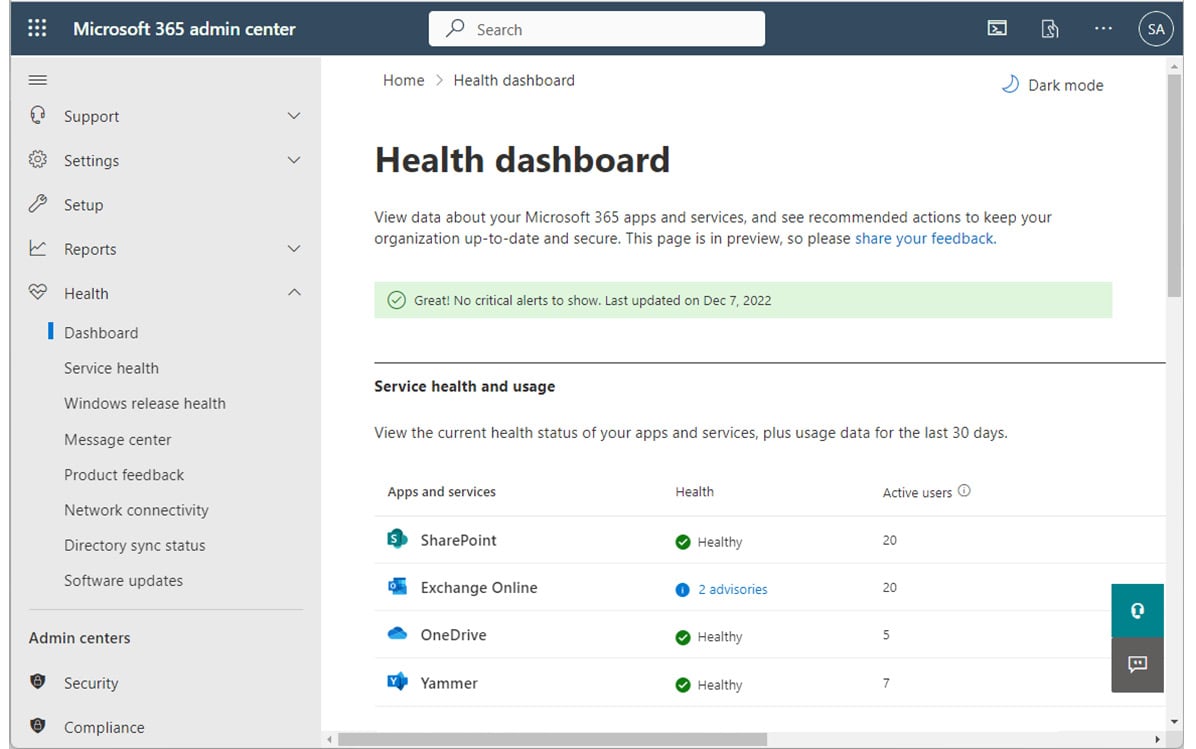Open the document icon in the header
1196x749 pixels.
(x=1050, y=29)
